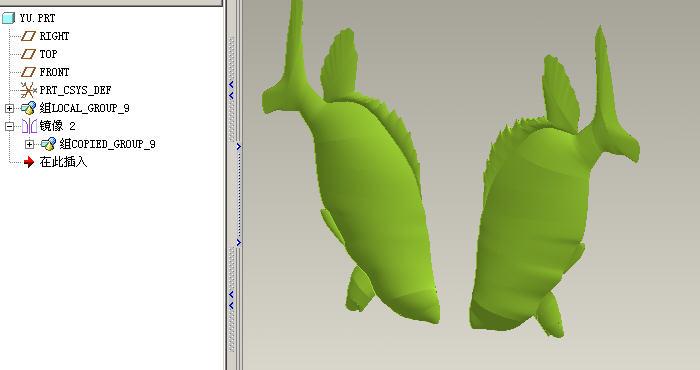Collapse the 镜像 2 node
This screenshot has height=370, width=700.
pyautogui.click(x=9, y=126)
